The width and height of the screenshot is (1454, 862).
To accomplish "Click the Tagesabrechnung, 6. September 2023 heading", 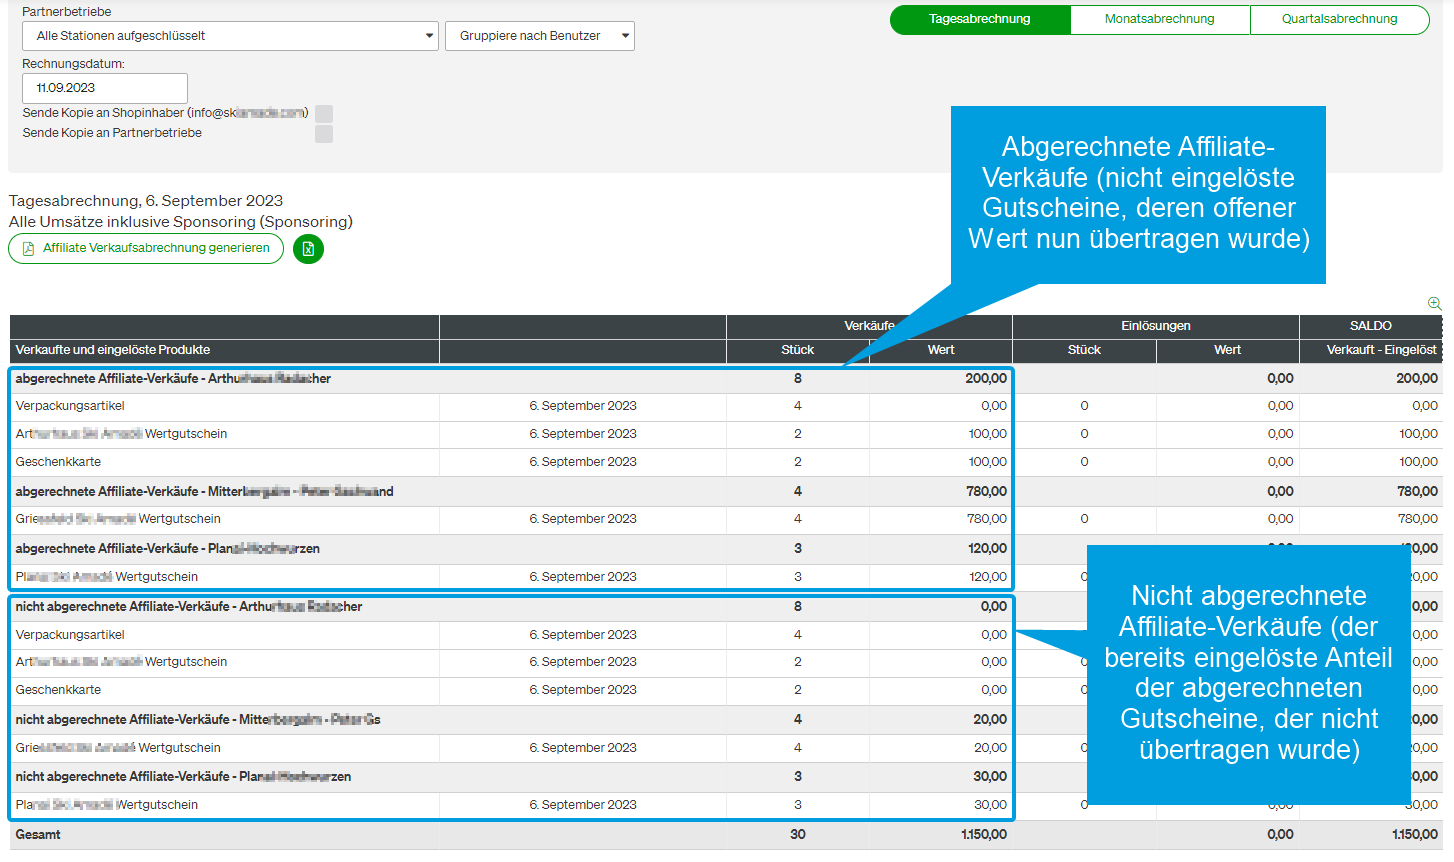I will (146, 201).
